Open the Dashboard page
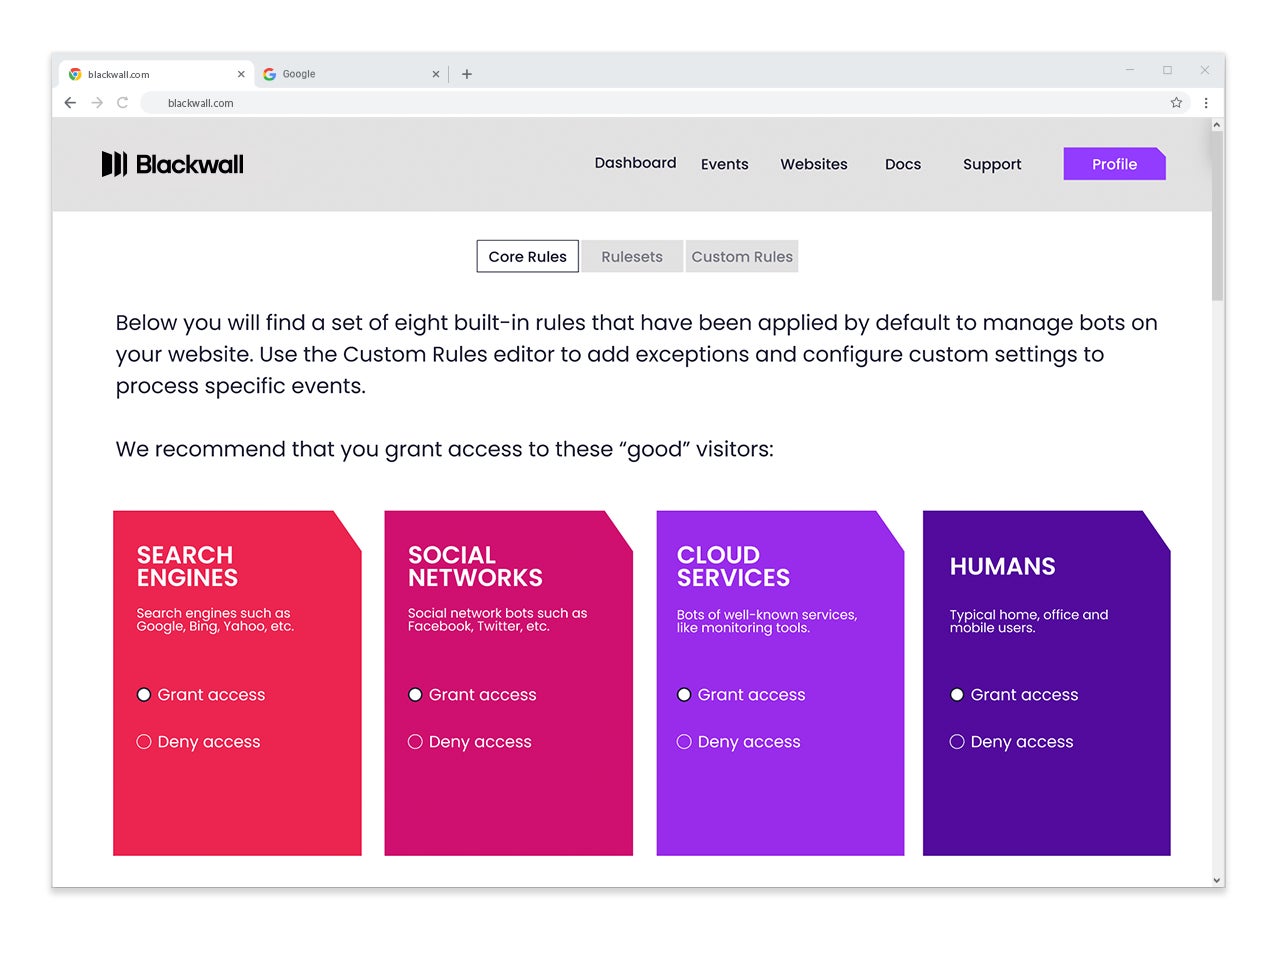Screen dimensions: 1280x960 tap(635, 163)
